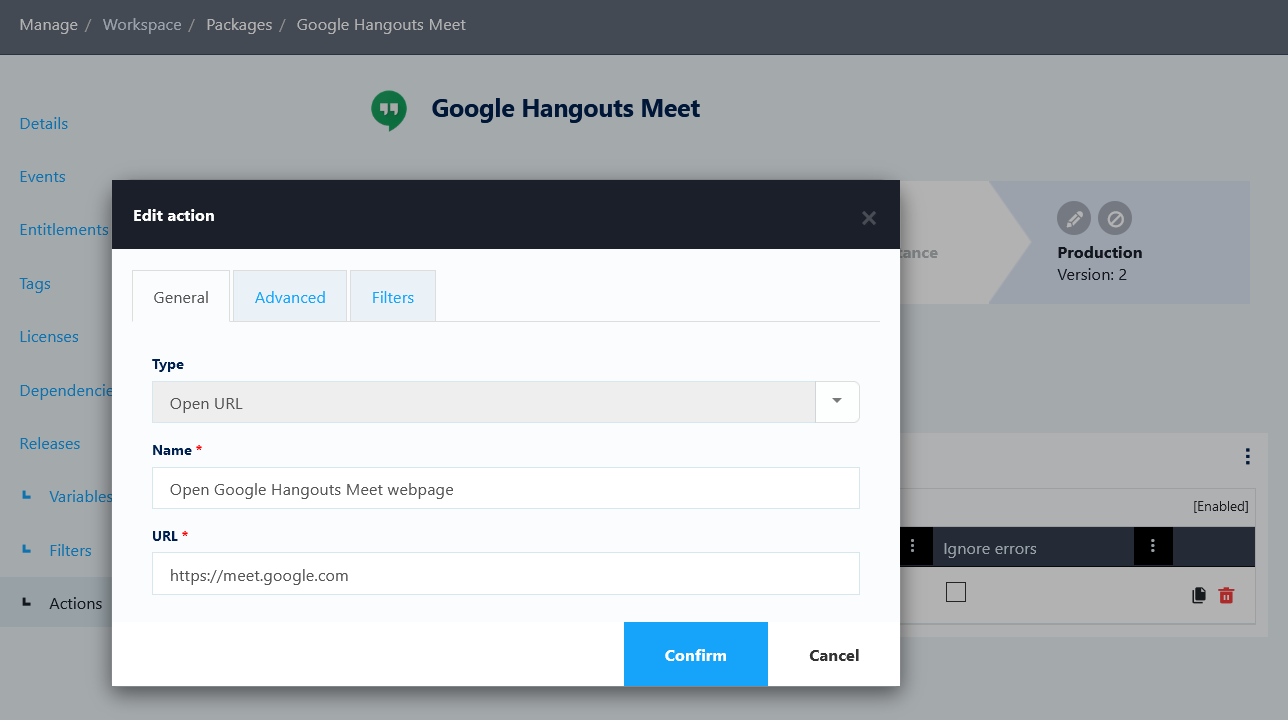1288x720 pixels.
Task: Click the Version: 2 text
Action: 1092,274
